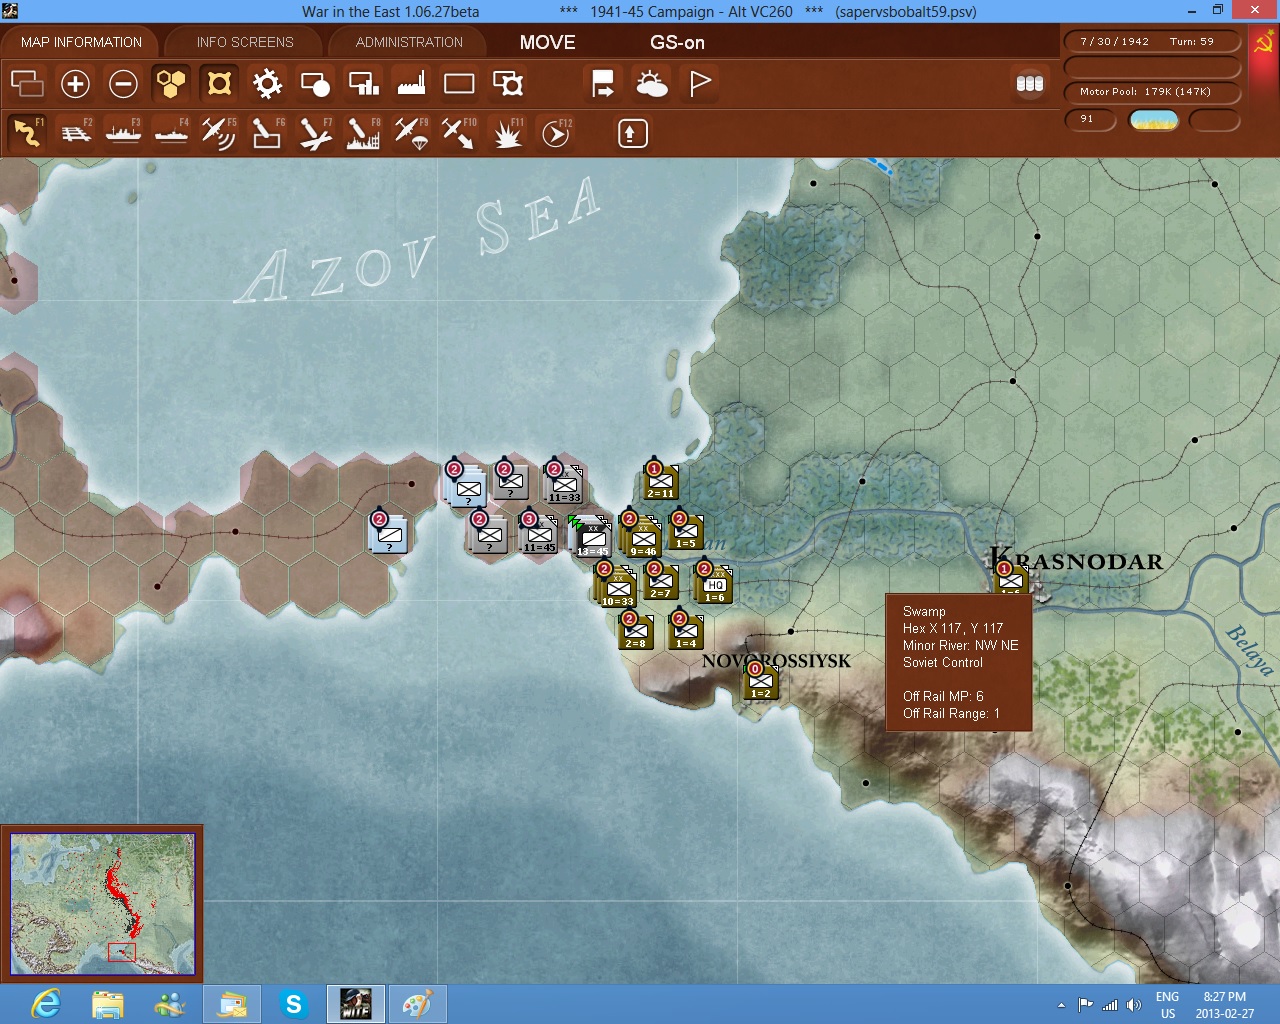Screen dimensions: 1280x1024
Task: Select F4 ship mode
Action: (x=171, y=132)
